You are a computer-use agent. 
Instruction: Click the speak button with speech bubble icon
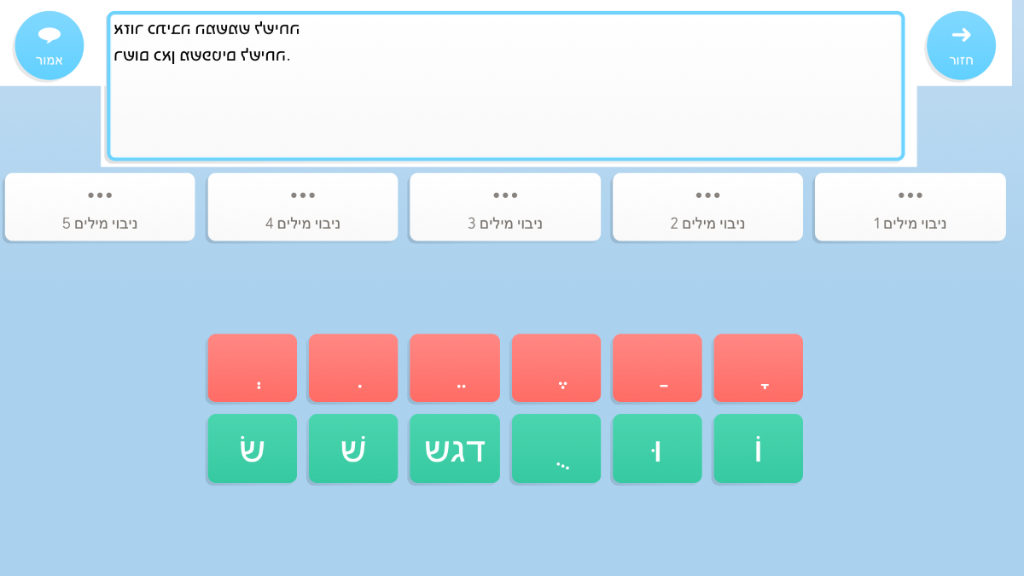[49, 46]
